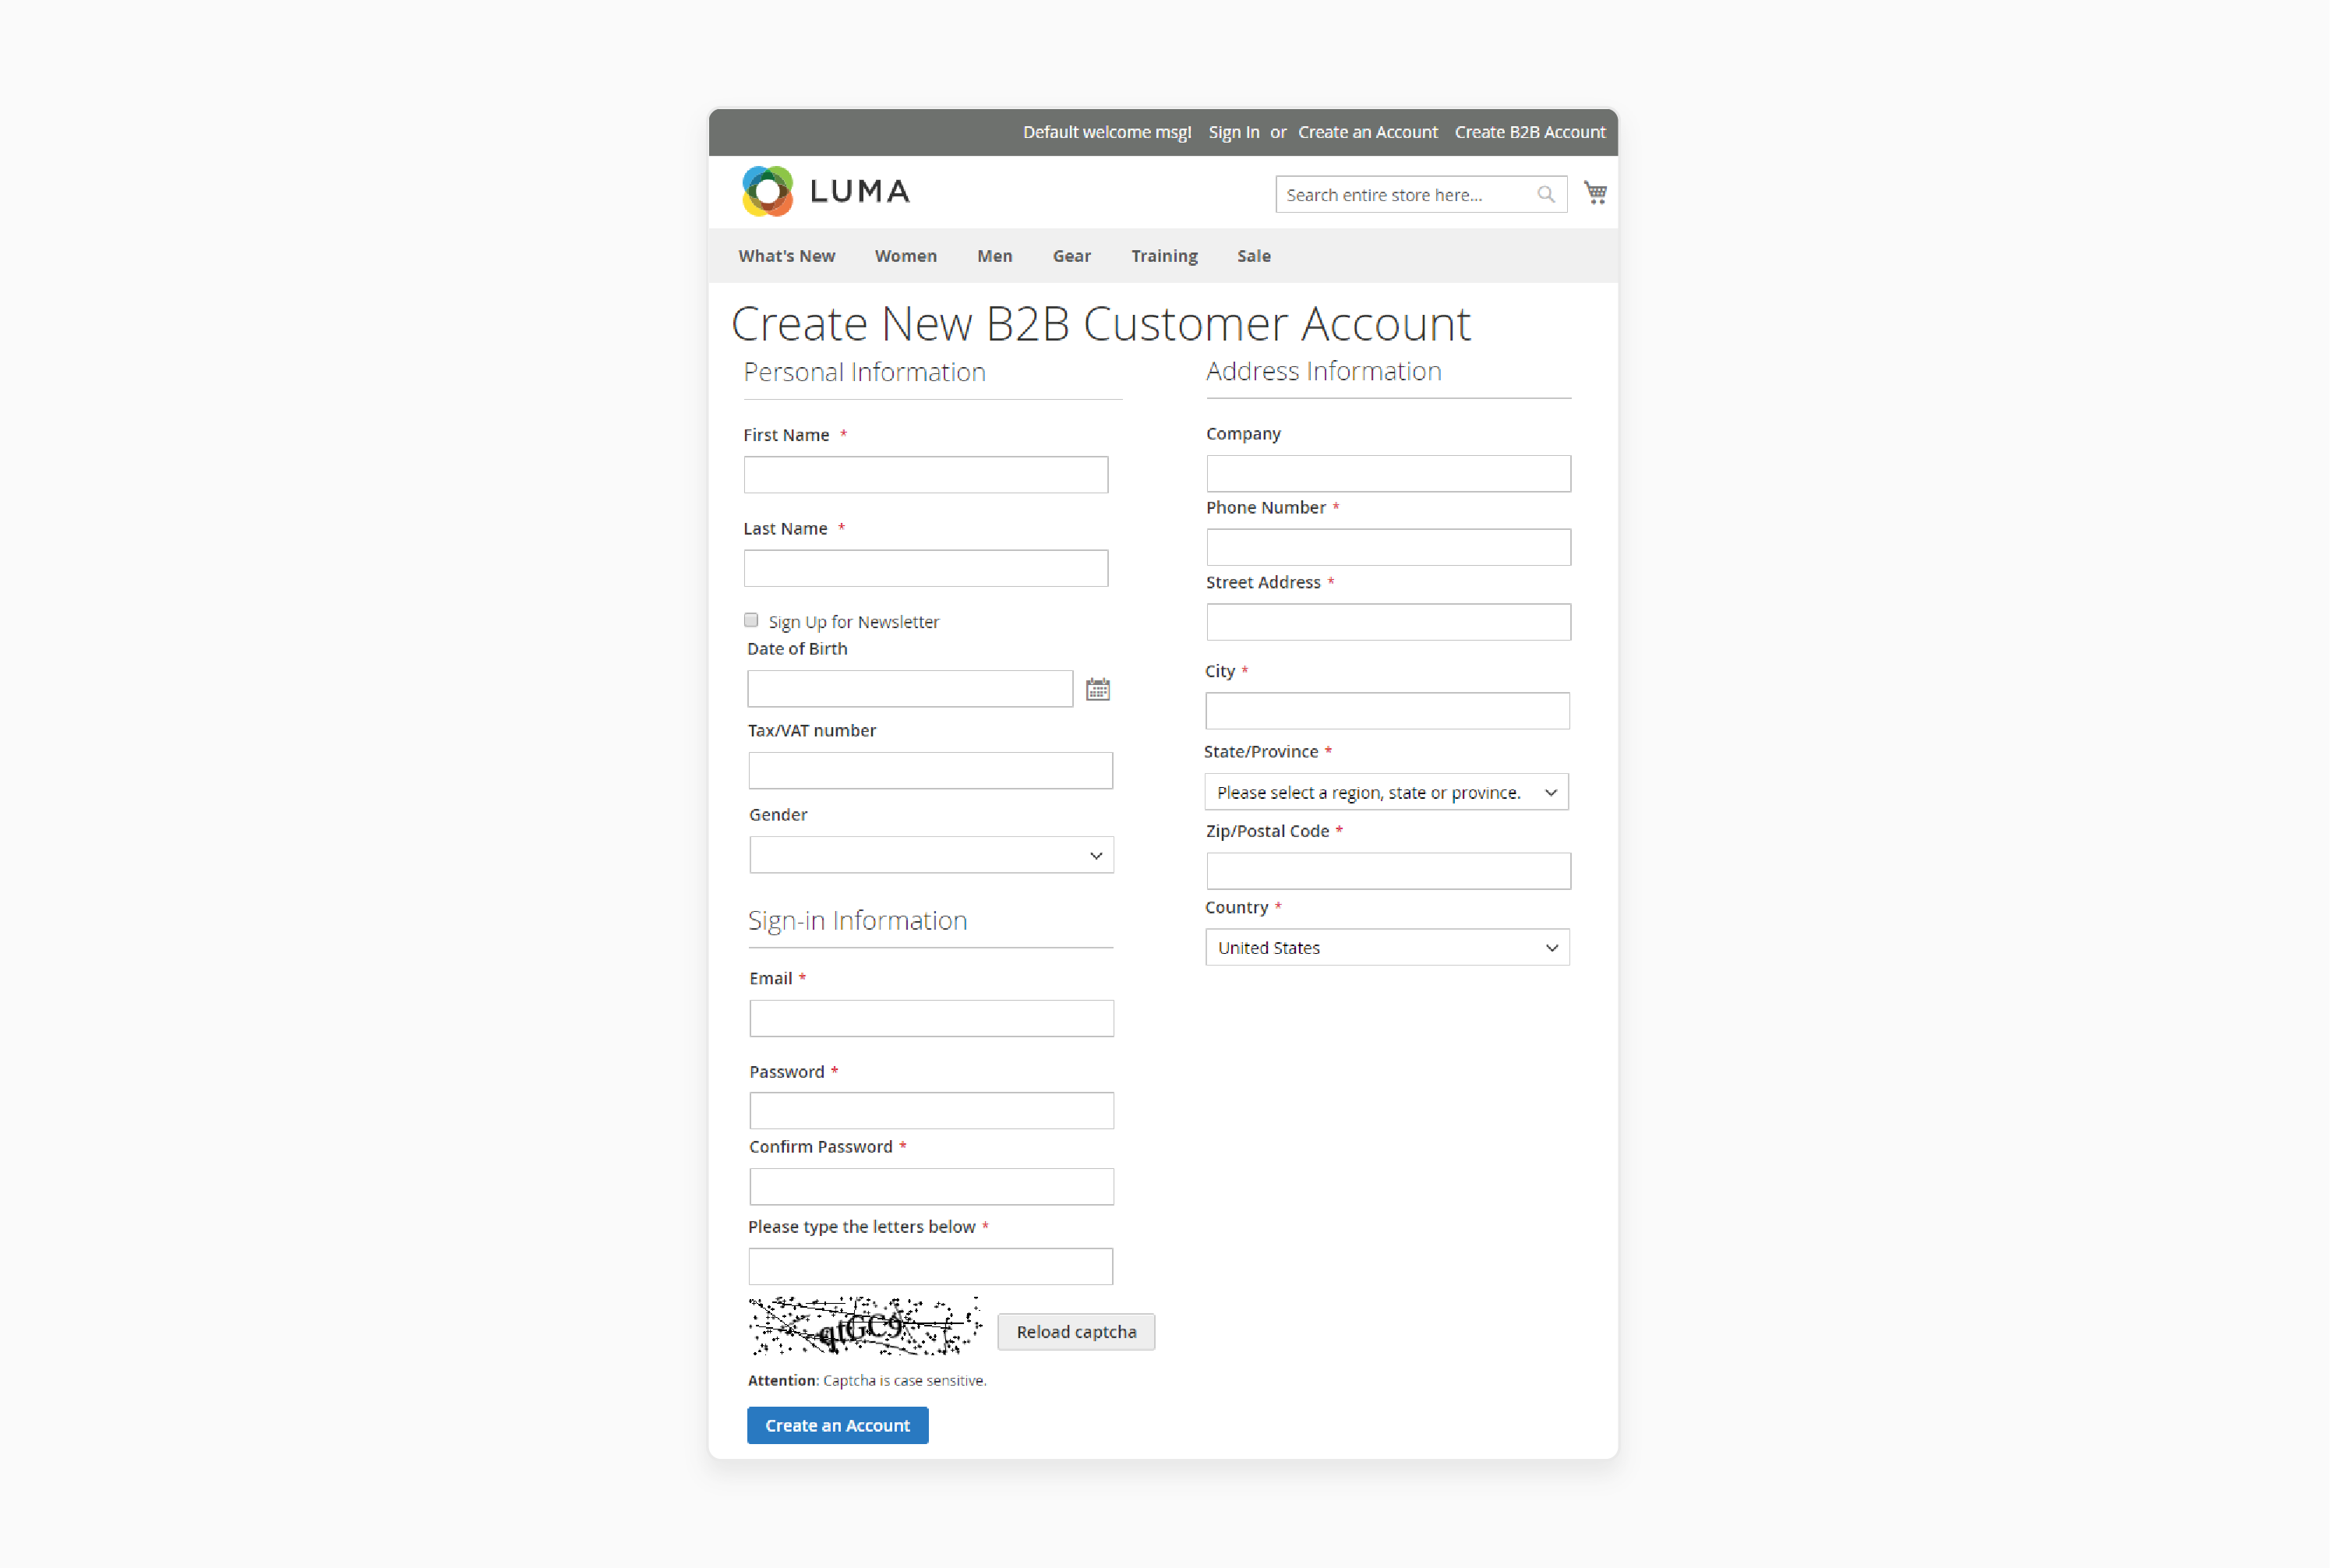Click the Luma logo icon
The image size is (2330, 1568).
[768, 191]
